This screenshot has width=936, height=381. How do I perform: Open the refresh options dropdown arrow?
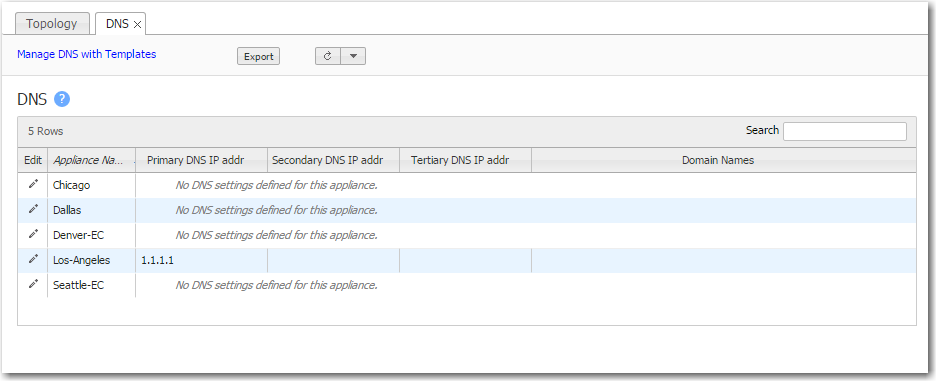(x=353, y=56)
